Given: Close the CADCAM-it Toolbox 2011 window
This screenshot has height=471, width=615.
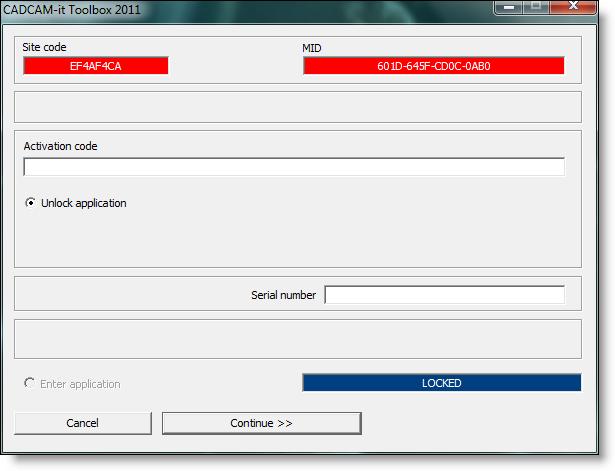Looking at the screenshot, I should coord(573,6).
